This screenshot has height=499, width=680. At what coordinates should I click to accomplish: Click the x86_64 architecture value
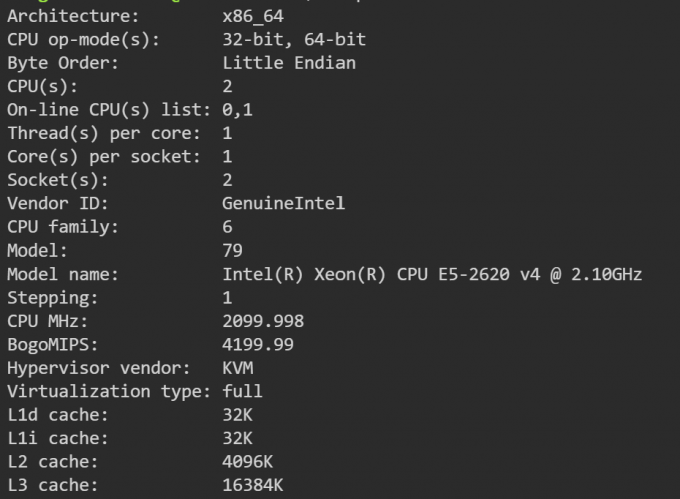(253, 16)
